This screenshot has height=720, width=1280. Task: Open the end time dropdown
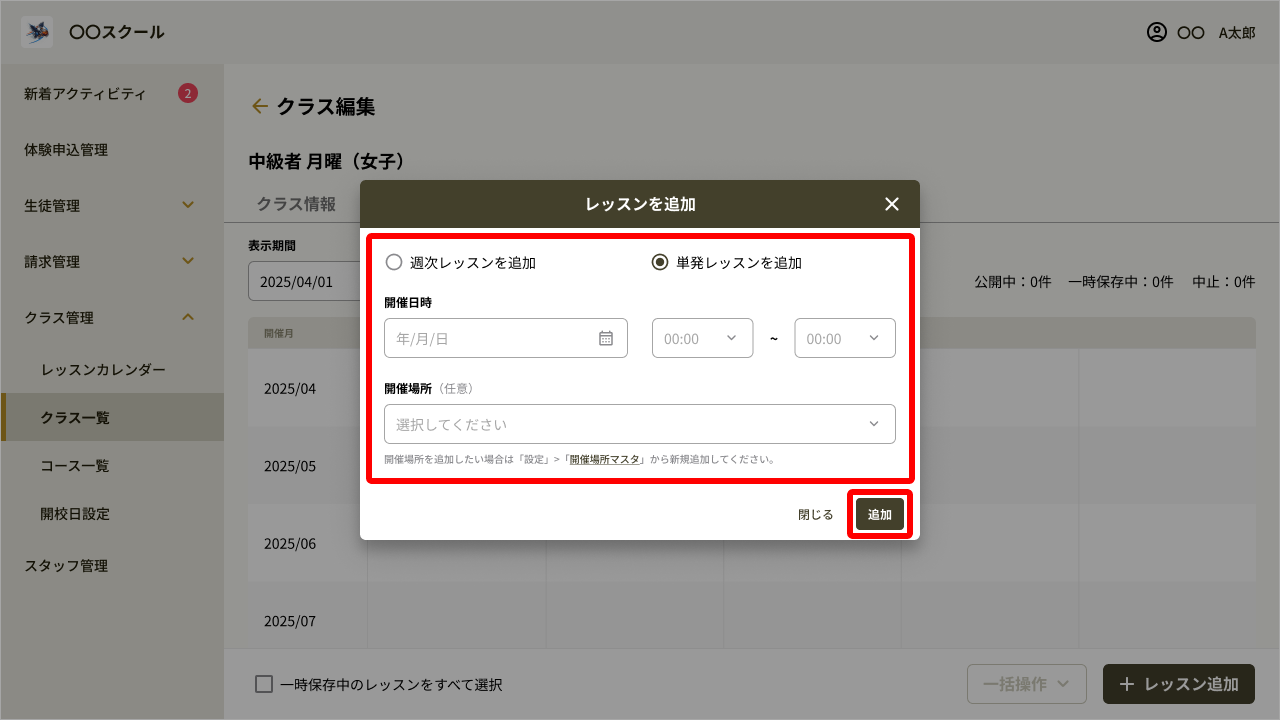(x=845, y=338)
